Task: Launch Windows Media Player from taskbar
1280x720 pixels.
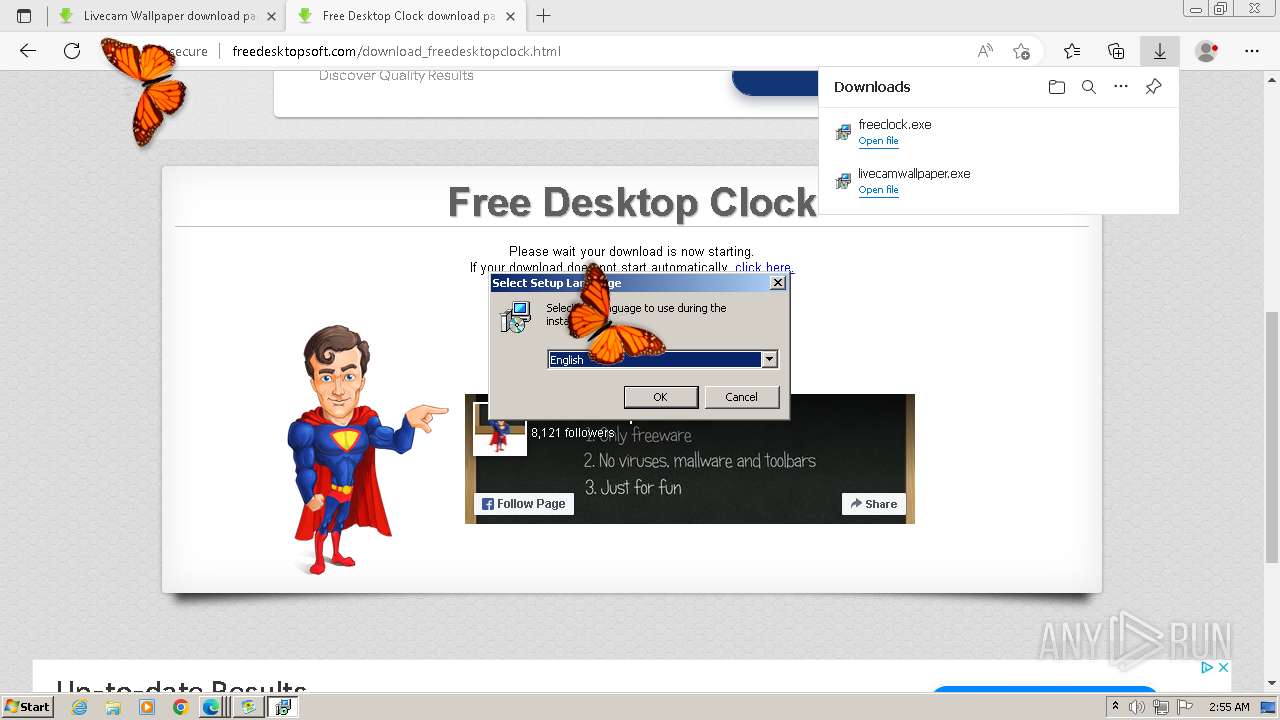Action: pyautogui.click(x=147, y=707)
